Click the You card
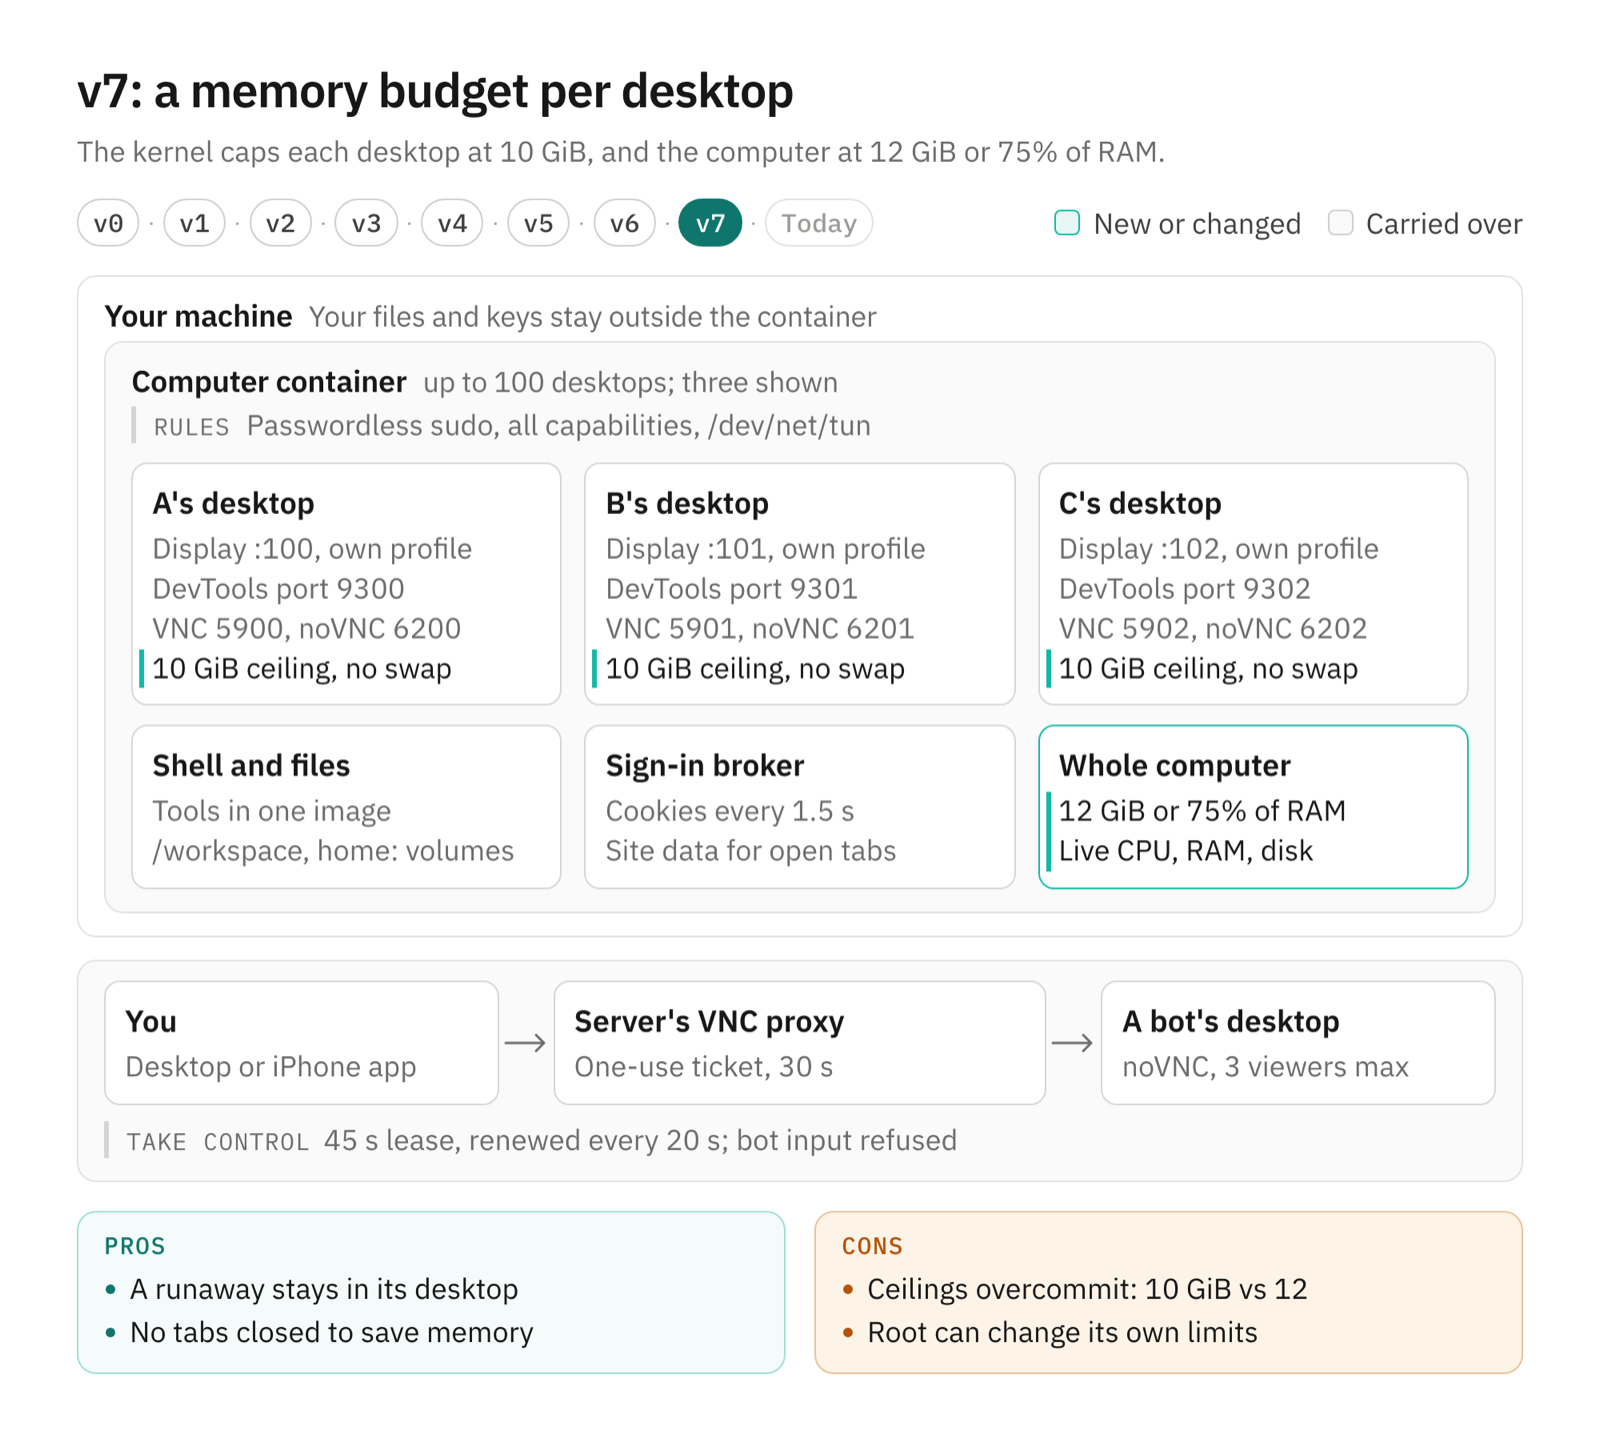Viewport: 1600px width, 1435px height. [301, 1043]
